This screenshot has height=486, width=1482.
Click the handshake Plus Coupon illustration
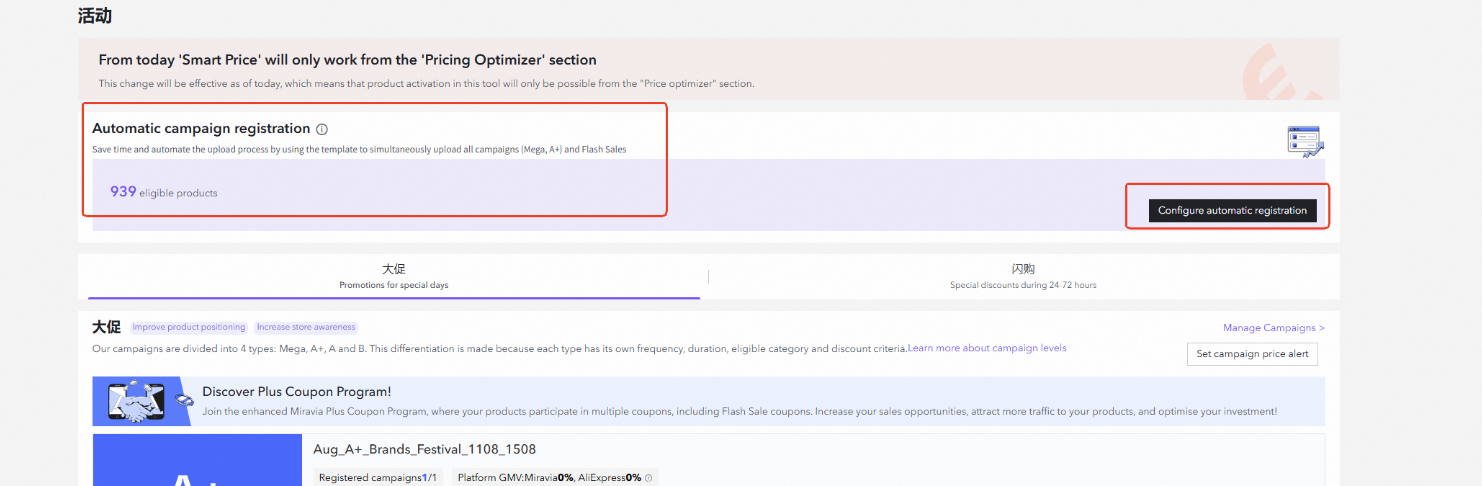(x=139, y=400)
